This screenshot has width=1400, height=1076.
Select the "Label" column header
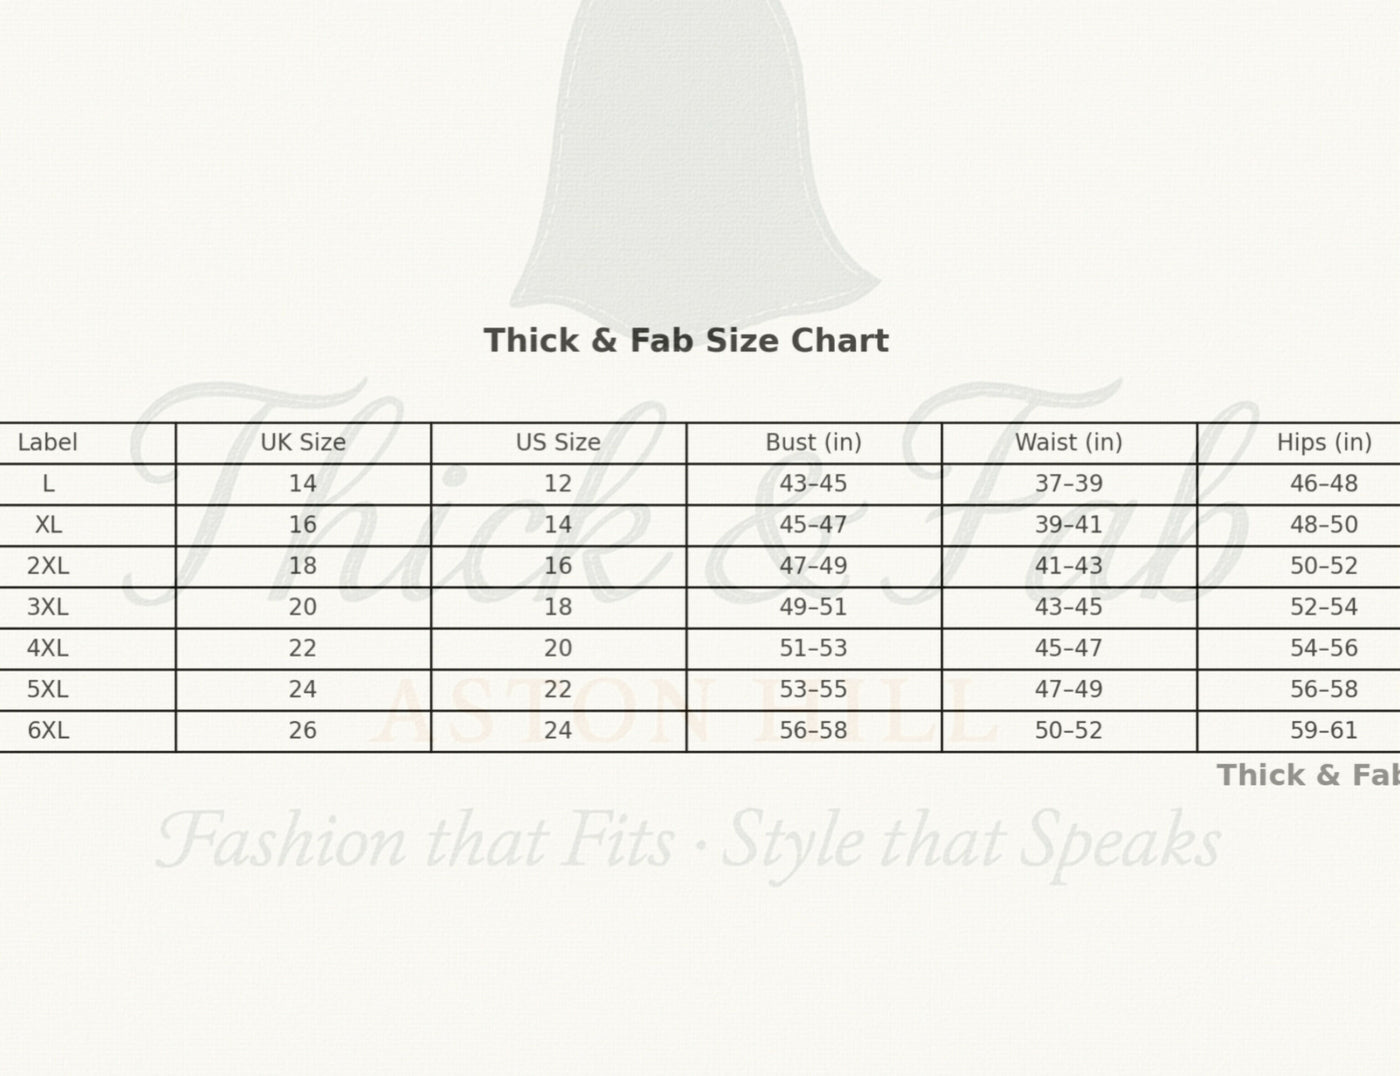48,442
